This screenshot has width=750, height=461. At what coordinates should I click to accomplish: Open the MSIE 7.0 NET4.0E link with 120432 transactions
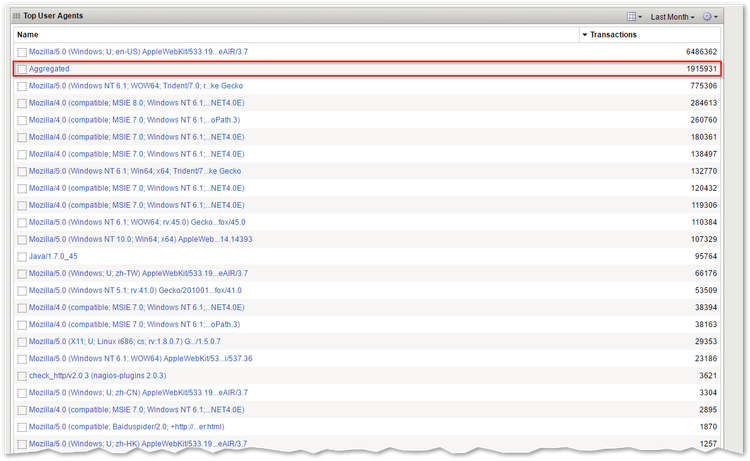(x=136, y=188)
